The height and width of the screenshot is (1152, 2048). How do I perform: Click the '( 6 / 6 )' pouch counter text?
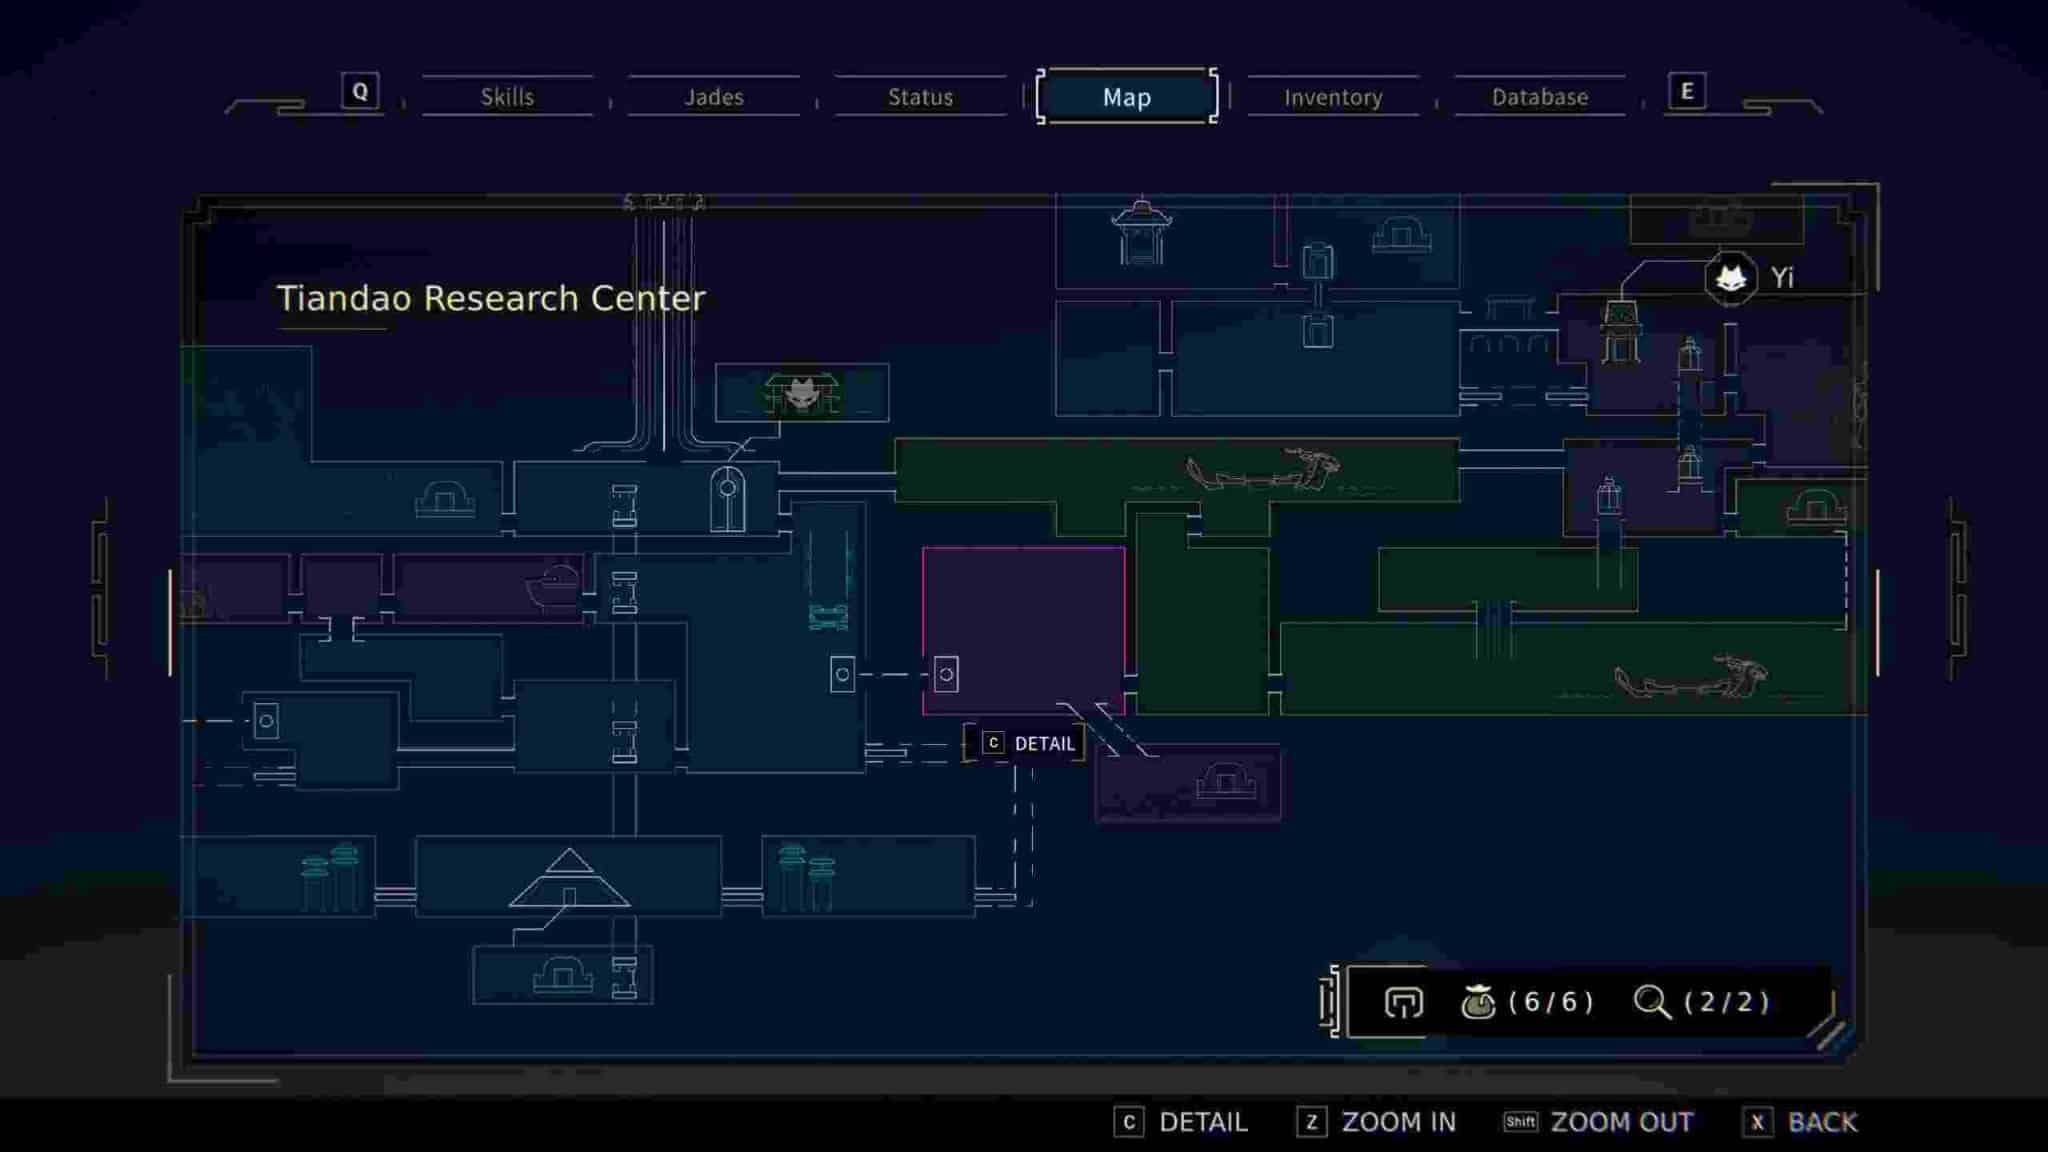click(1550, 1001)
